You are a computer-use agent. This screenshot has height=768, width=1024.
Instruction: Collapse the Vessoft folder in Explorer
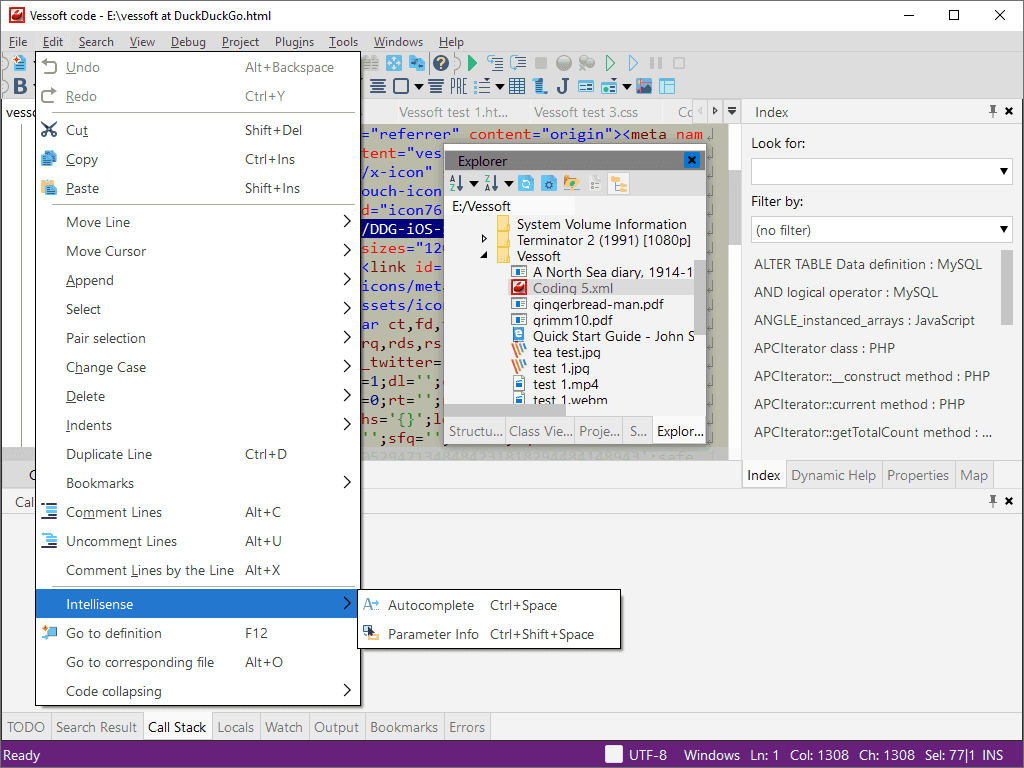click(x=484, y=255)
